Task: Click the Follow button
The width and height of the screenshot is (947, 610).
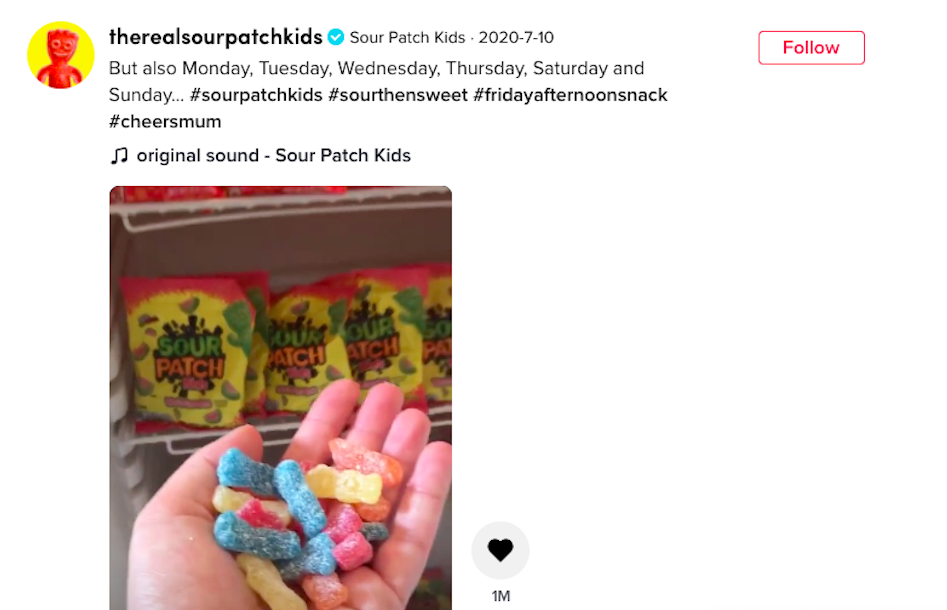Action: 811,48
